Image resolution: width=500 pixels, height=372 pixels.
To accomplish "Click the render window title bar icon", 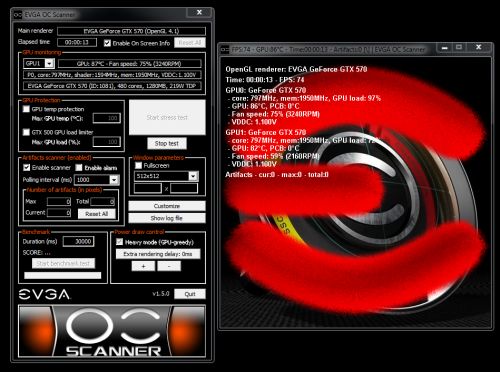I will (x=225, y=49).
